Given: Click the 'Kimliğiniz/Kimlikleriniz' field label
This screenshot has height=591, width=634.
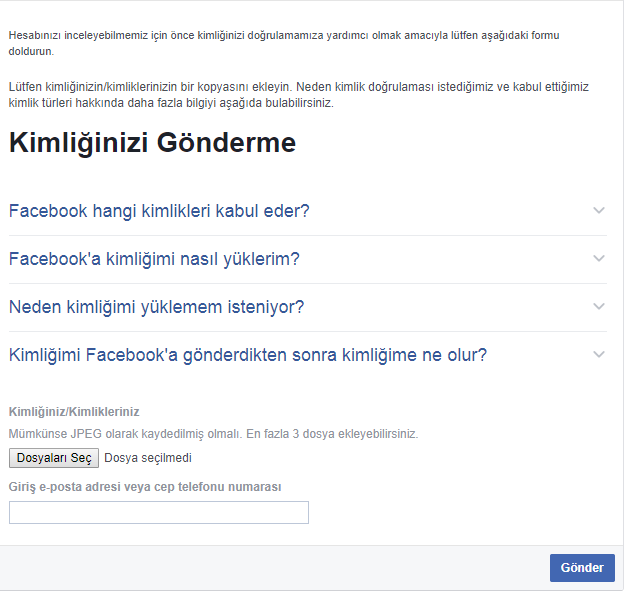Looking at the screenshot, I should [x=74, y=412].
